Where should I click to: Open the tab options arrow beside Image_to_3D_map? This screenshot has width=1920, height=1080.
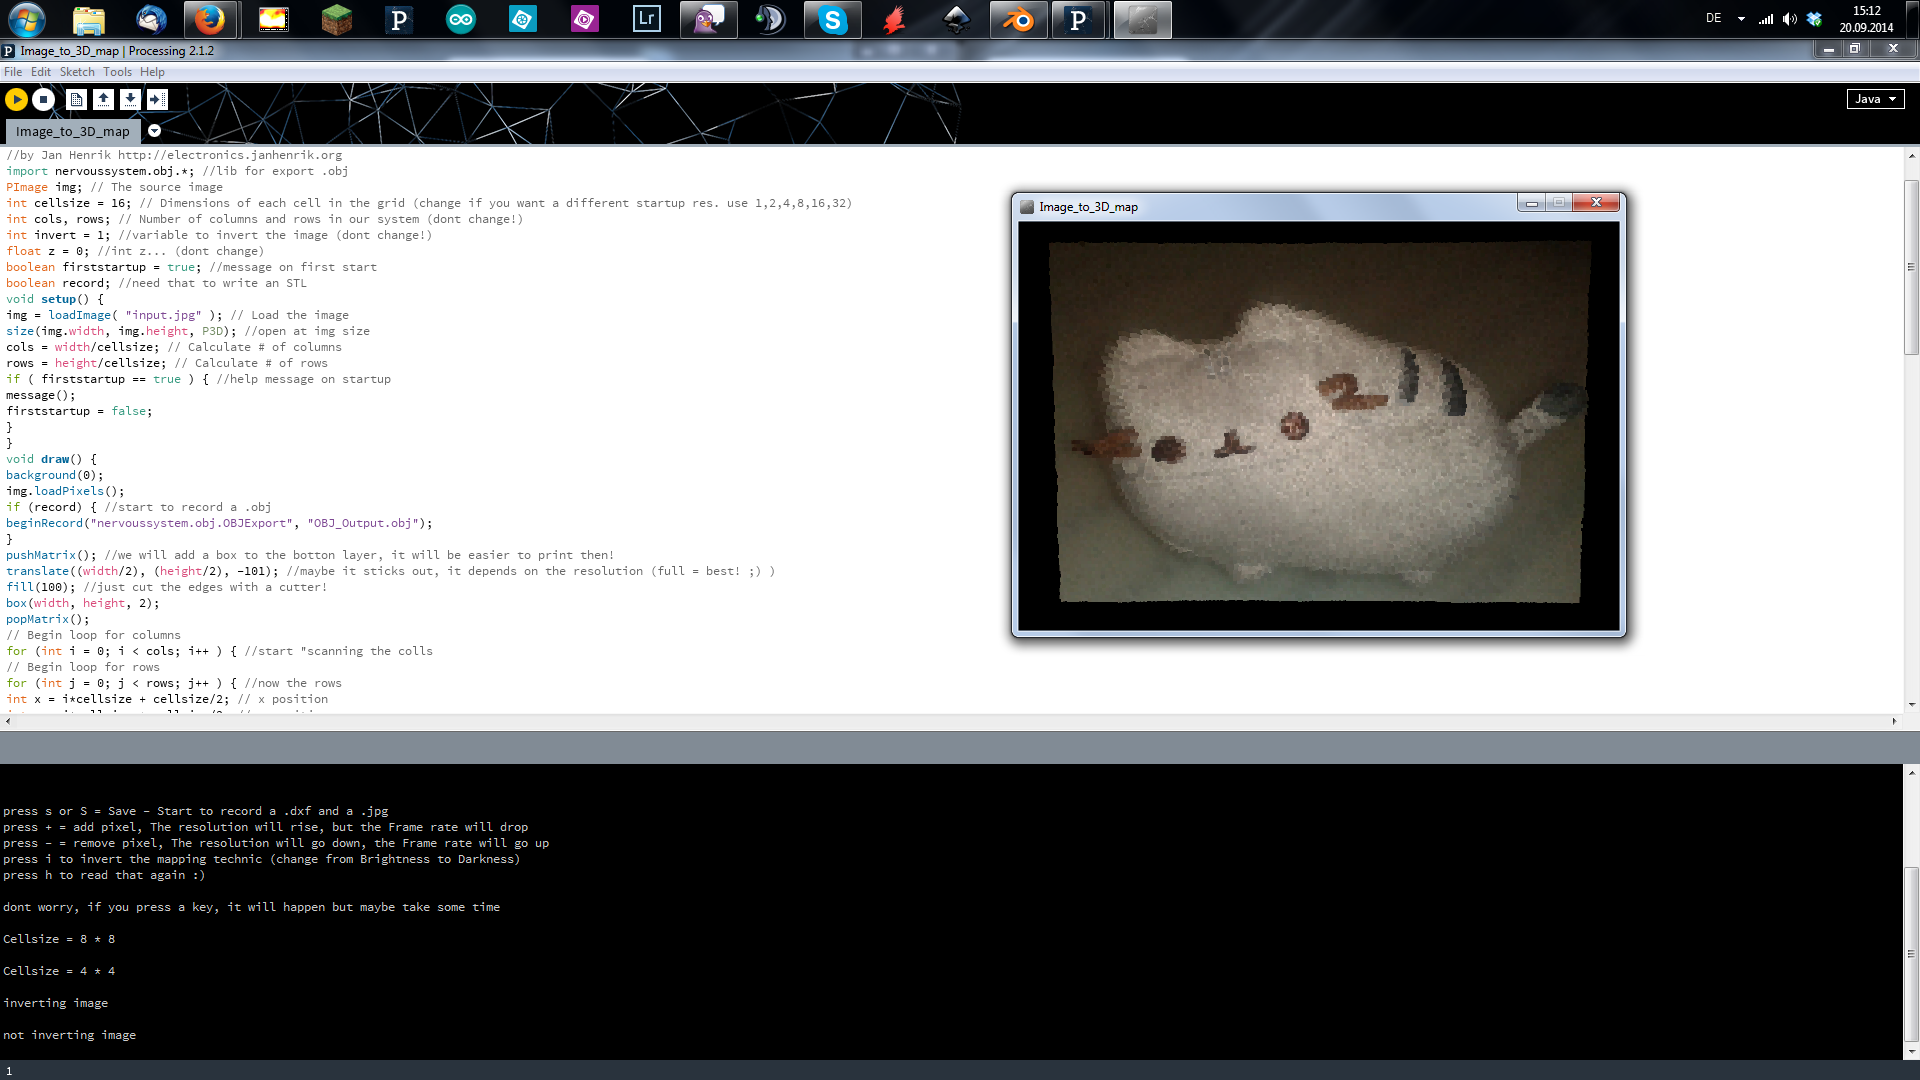pyautogui.click(x=154, y=131)
